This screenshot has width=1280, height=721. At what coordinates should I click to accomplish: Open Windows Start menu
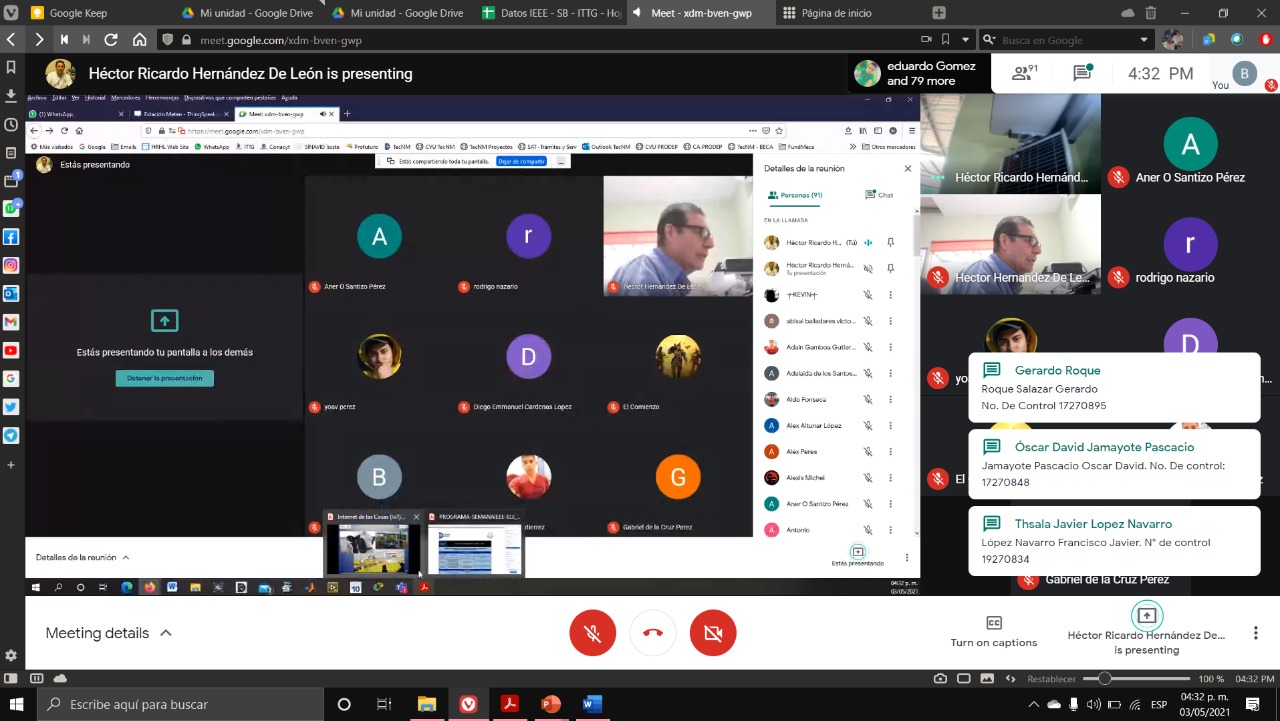tap(16, 704)
